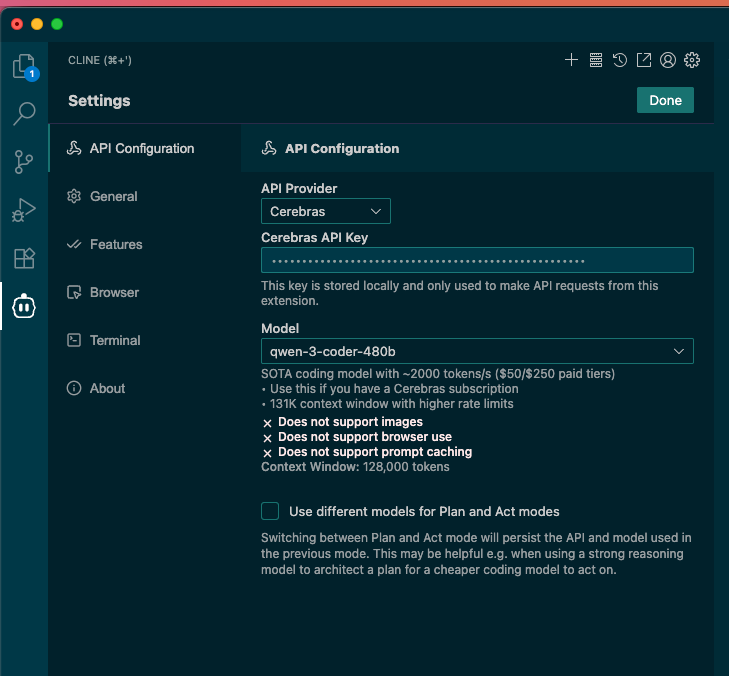
Task: Open Cline task history clock icon
Action: pyautogui.click(x=620, y=60)
